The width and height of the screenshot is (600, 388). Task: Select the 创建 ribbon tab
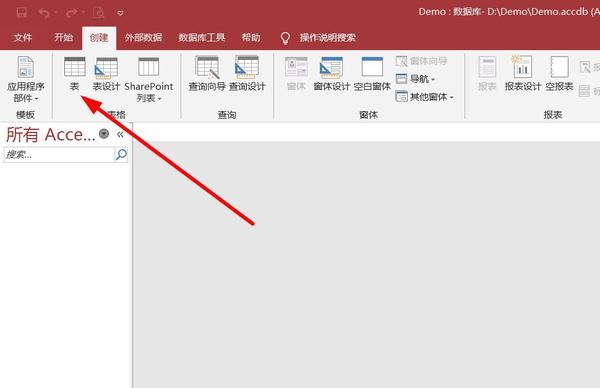99,37
